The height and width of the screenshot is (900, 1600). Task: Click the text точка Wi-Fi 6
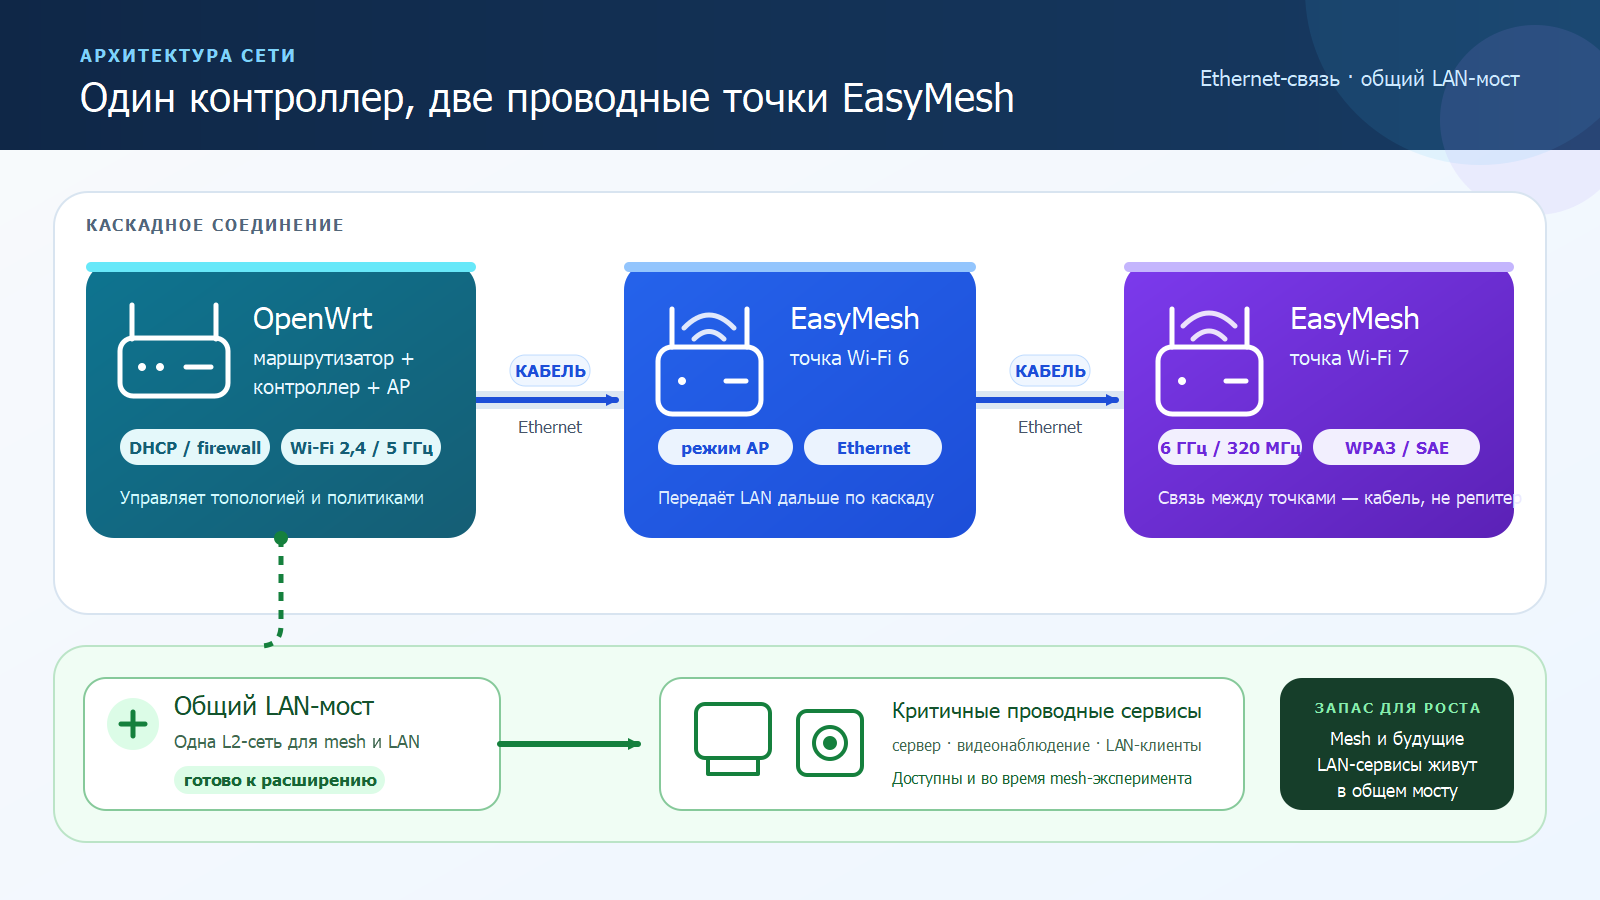[x=849, y=358]
